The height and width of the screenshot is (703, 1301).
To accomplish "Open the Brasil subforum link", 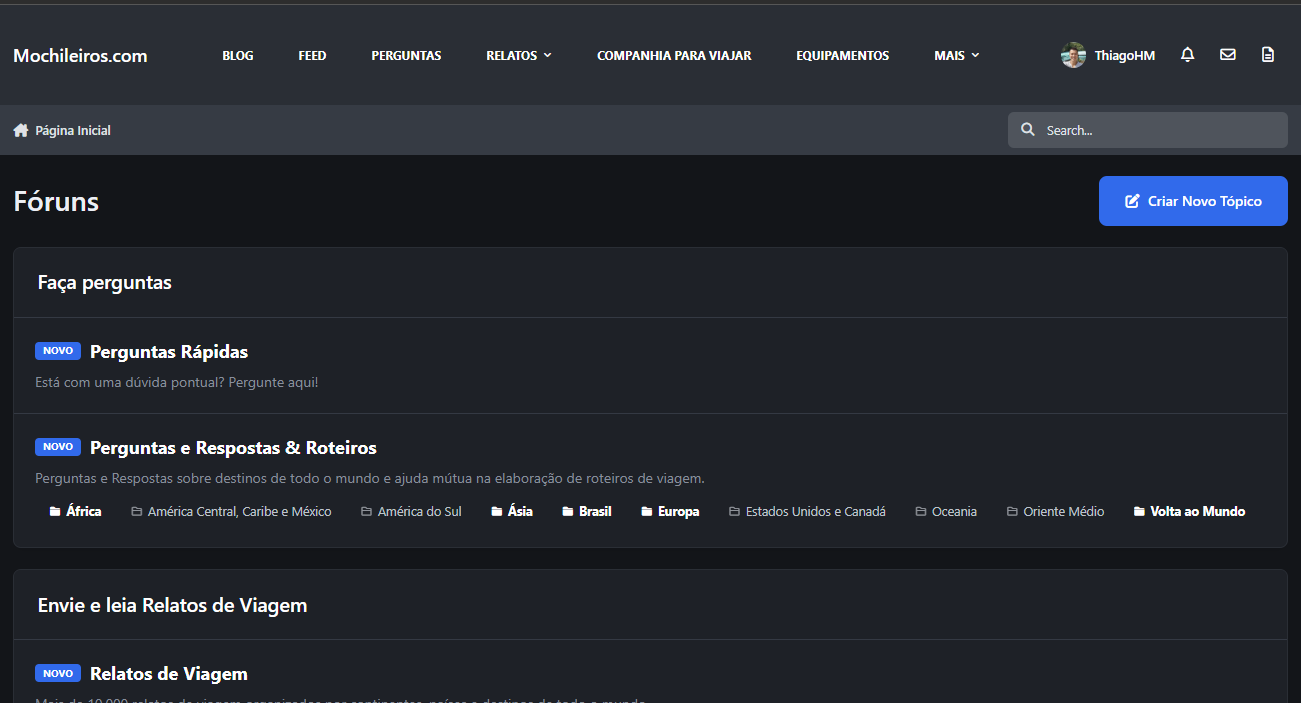I will pyautogui.click(x=594, y=512).
